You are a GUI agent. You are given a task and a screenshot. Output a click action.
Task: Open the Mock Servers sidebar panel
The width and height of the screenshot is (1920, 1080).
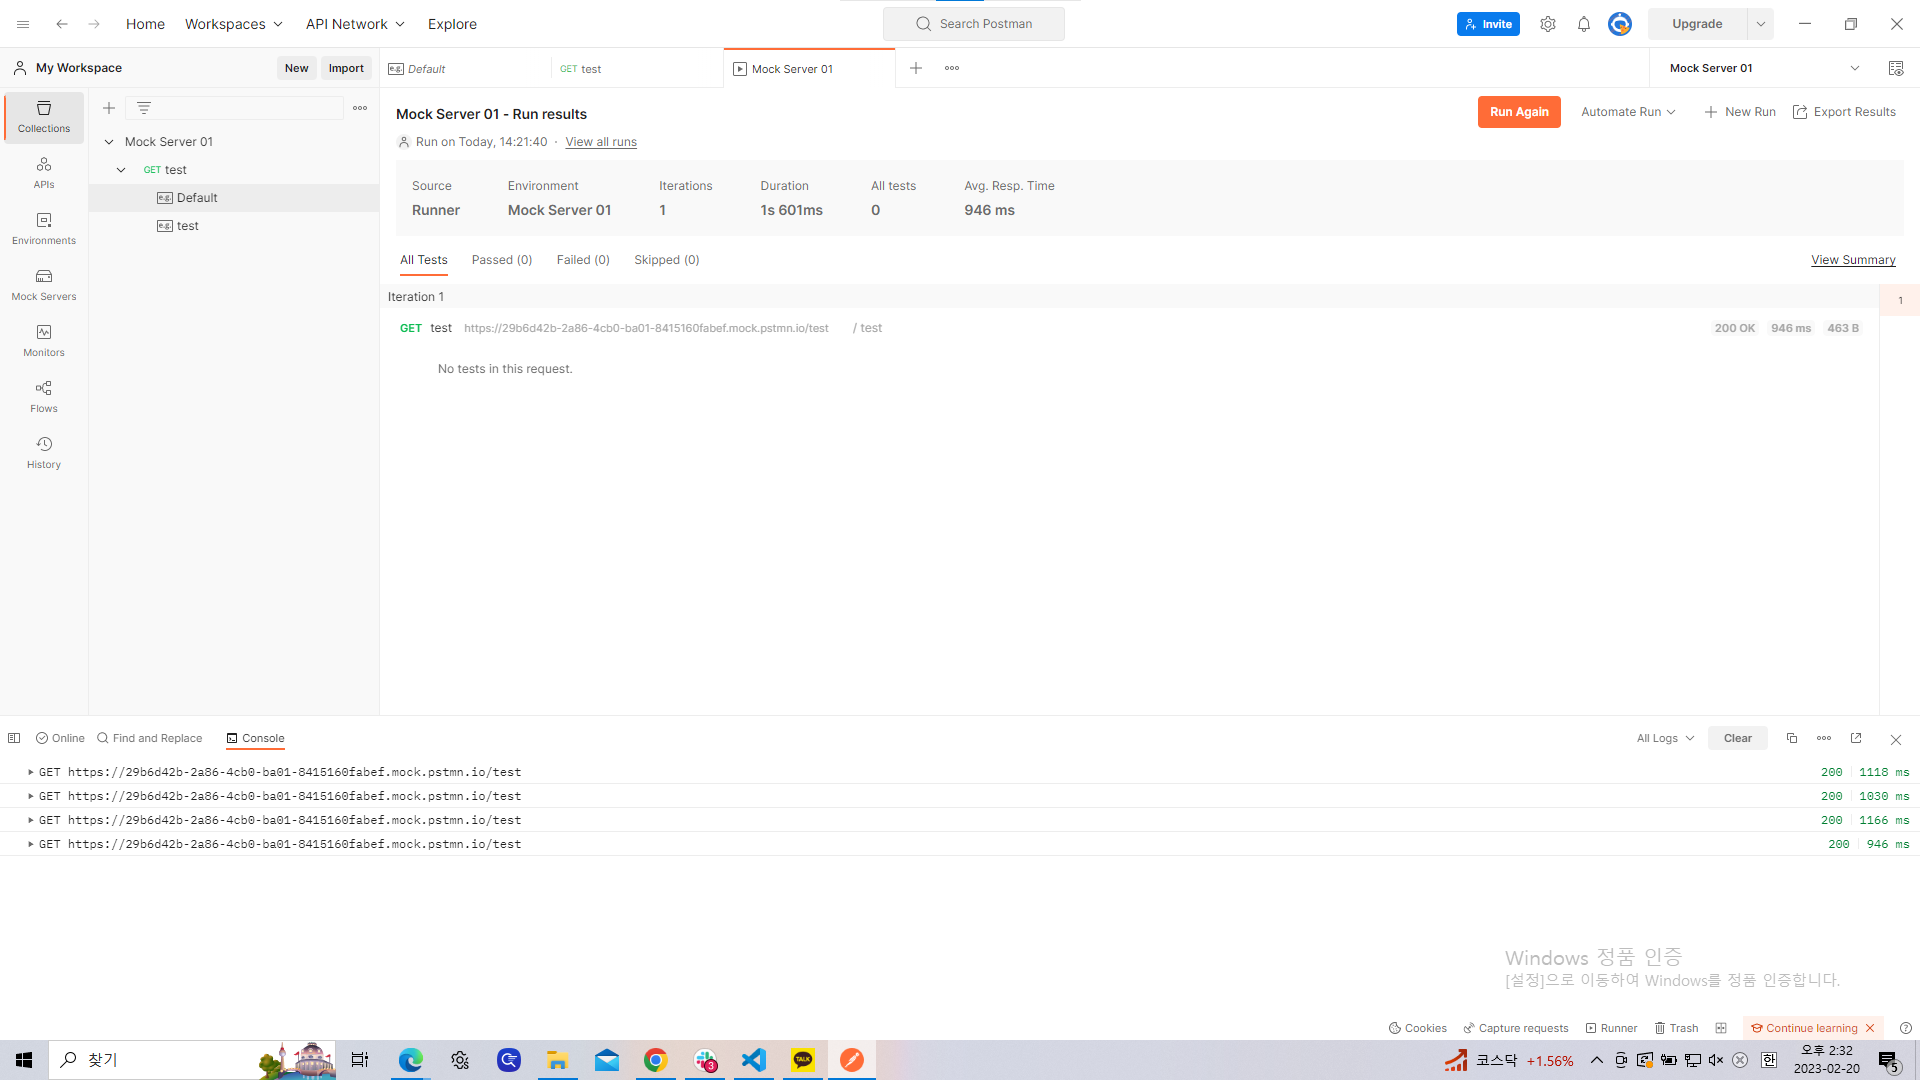click(43, 284)
